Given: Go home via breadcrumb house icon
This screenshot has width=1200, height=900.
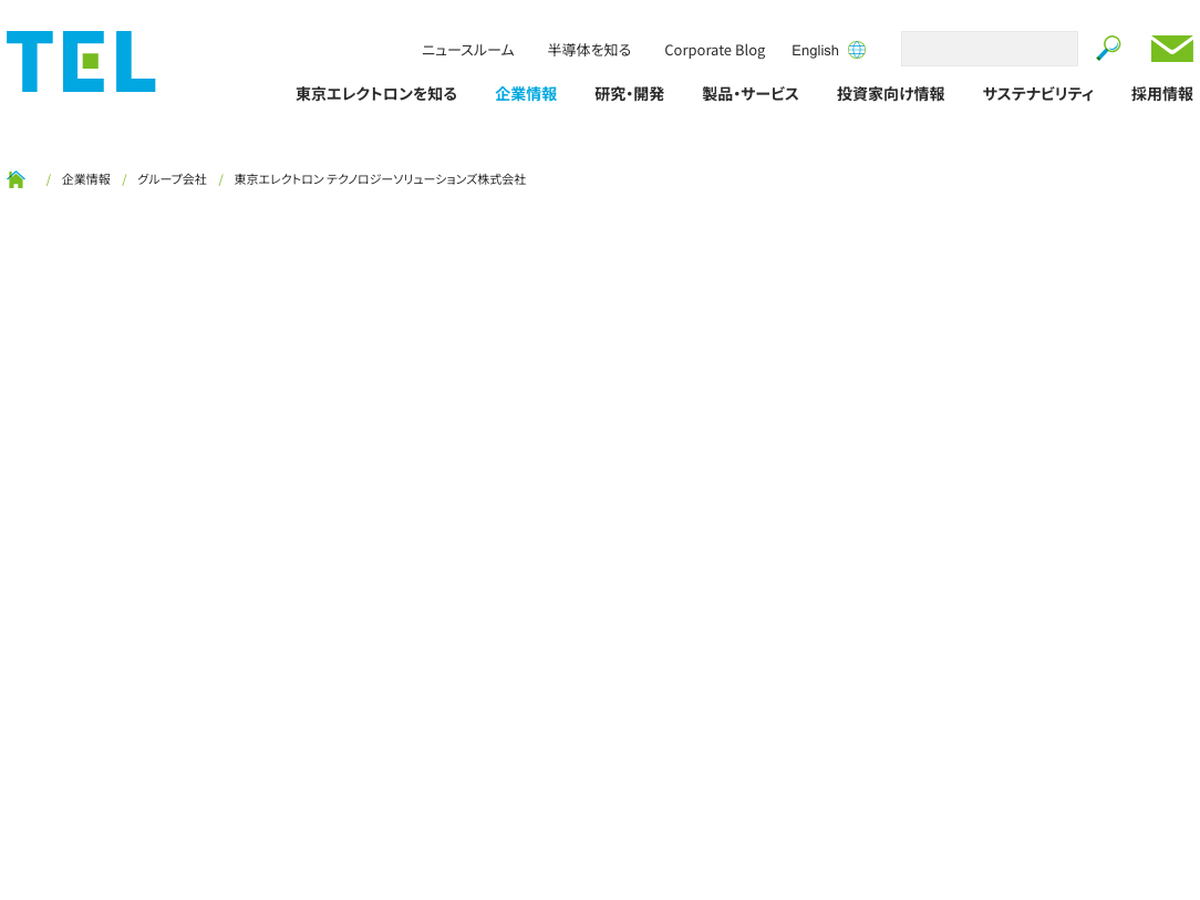Looking at the screenshot, I should [x=16, y=180].
